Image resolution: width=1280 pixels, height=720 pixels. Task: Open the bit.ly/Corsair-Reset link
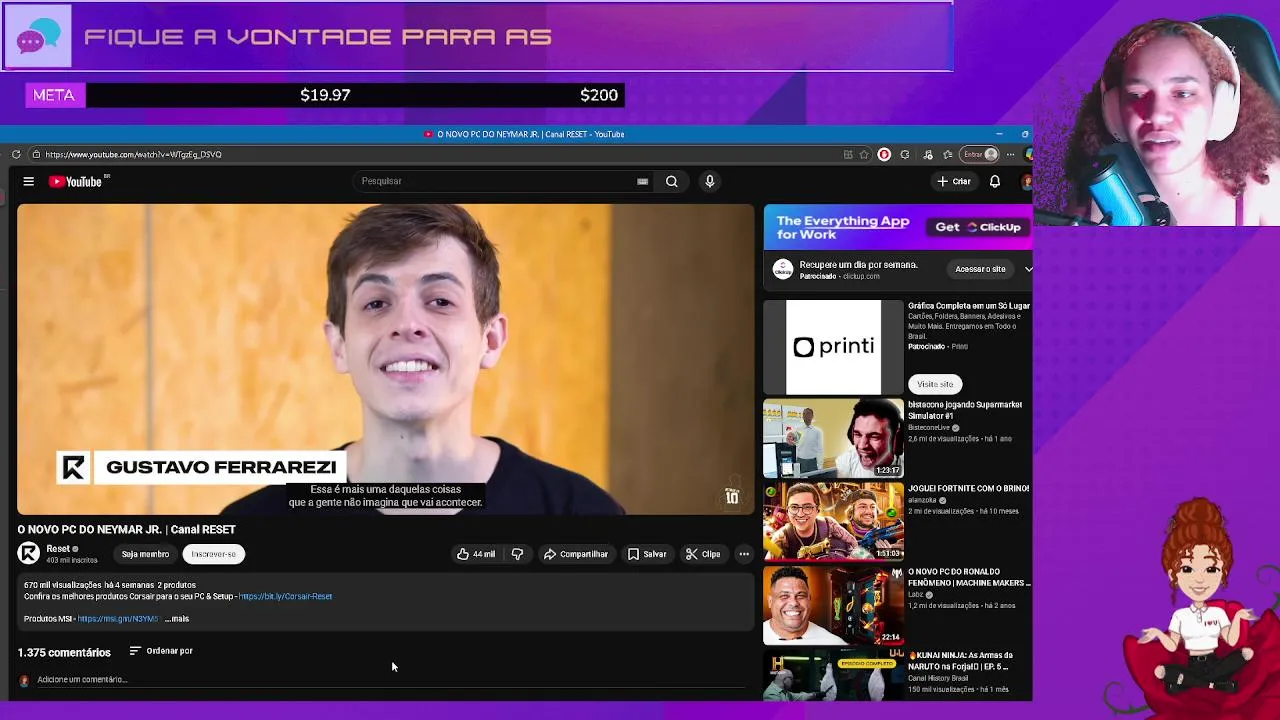pyautogui.click(x=285, y=596)
